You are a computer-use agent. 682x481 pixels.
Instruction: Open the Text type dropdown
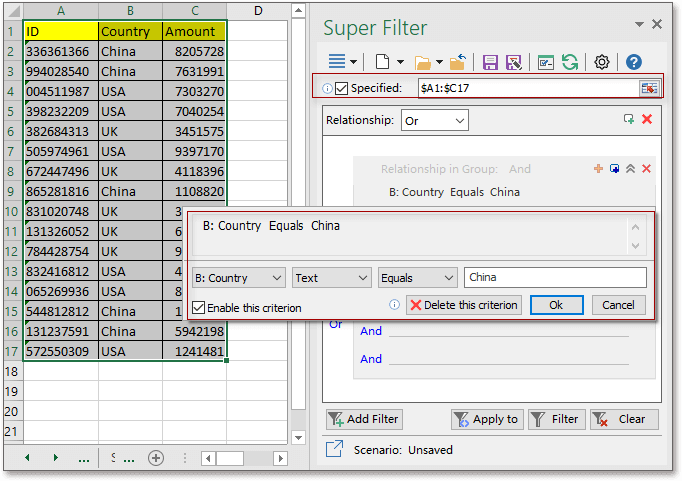(x=331, y=278)
